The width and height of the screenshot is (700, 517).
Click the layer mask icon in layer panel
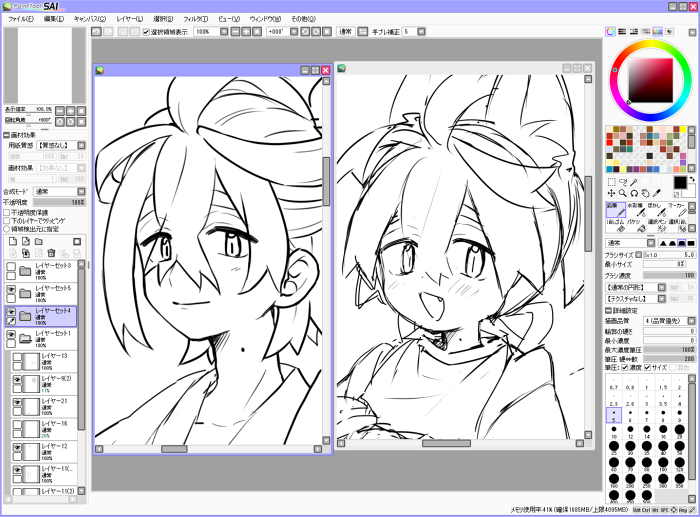click(x=77, y=242)
